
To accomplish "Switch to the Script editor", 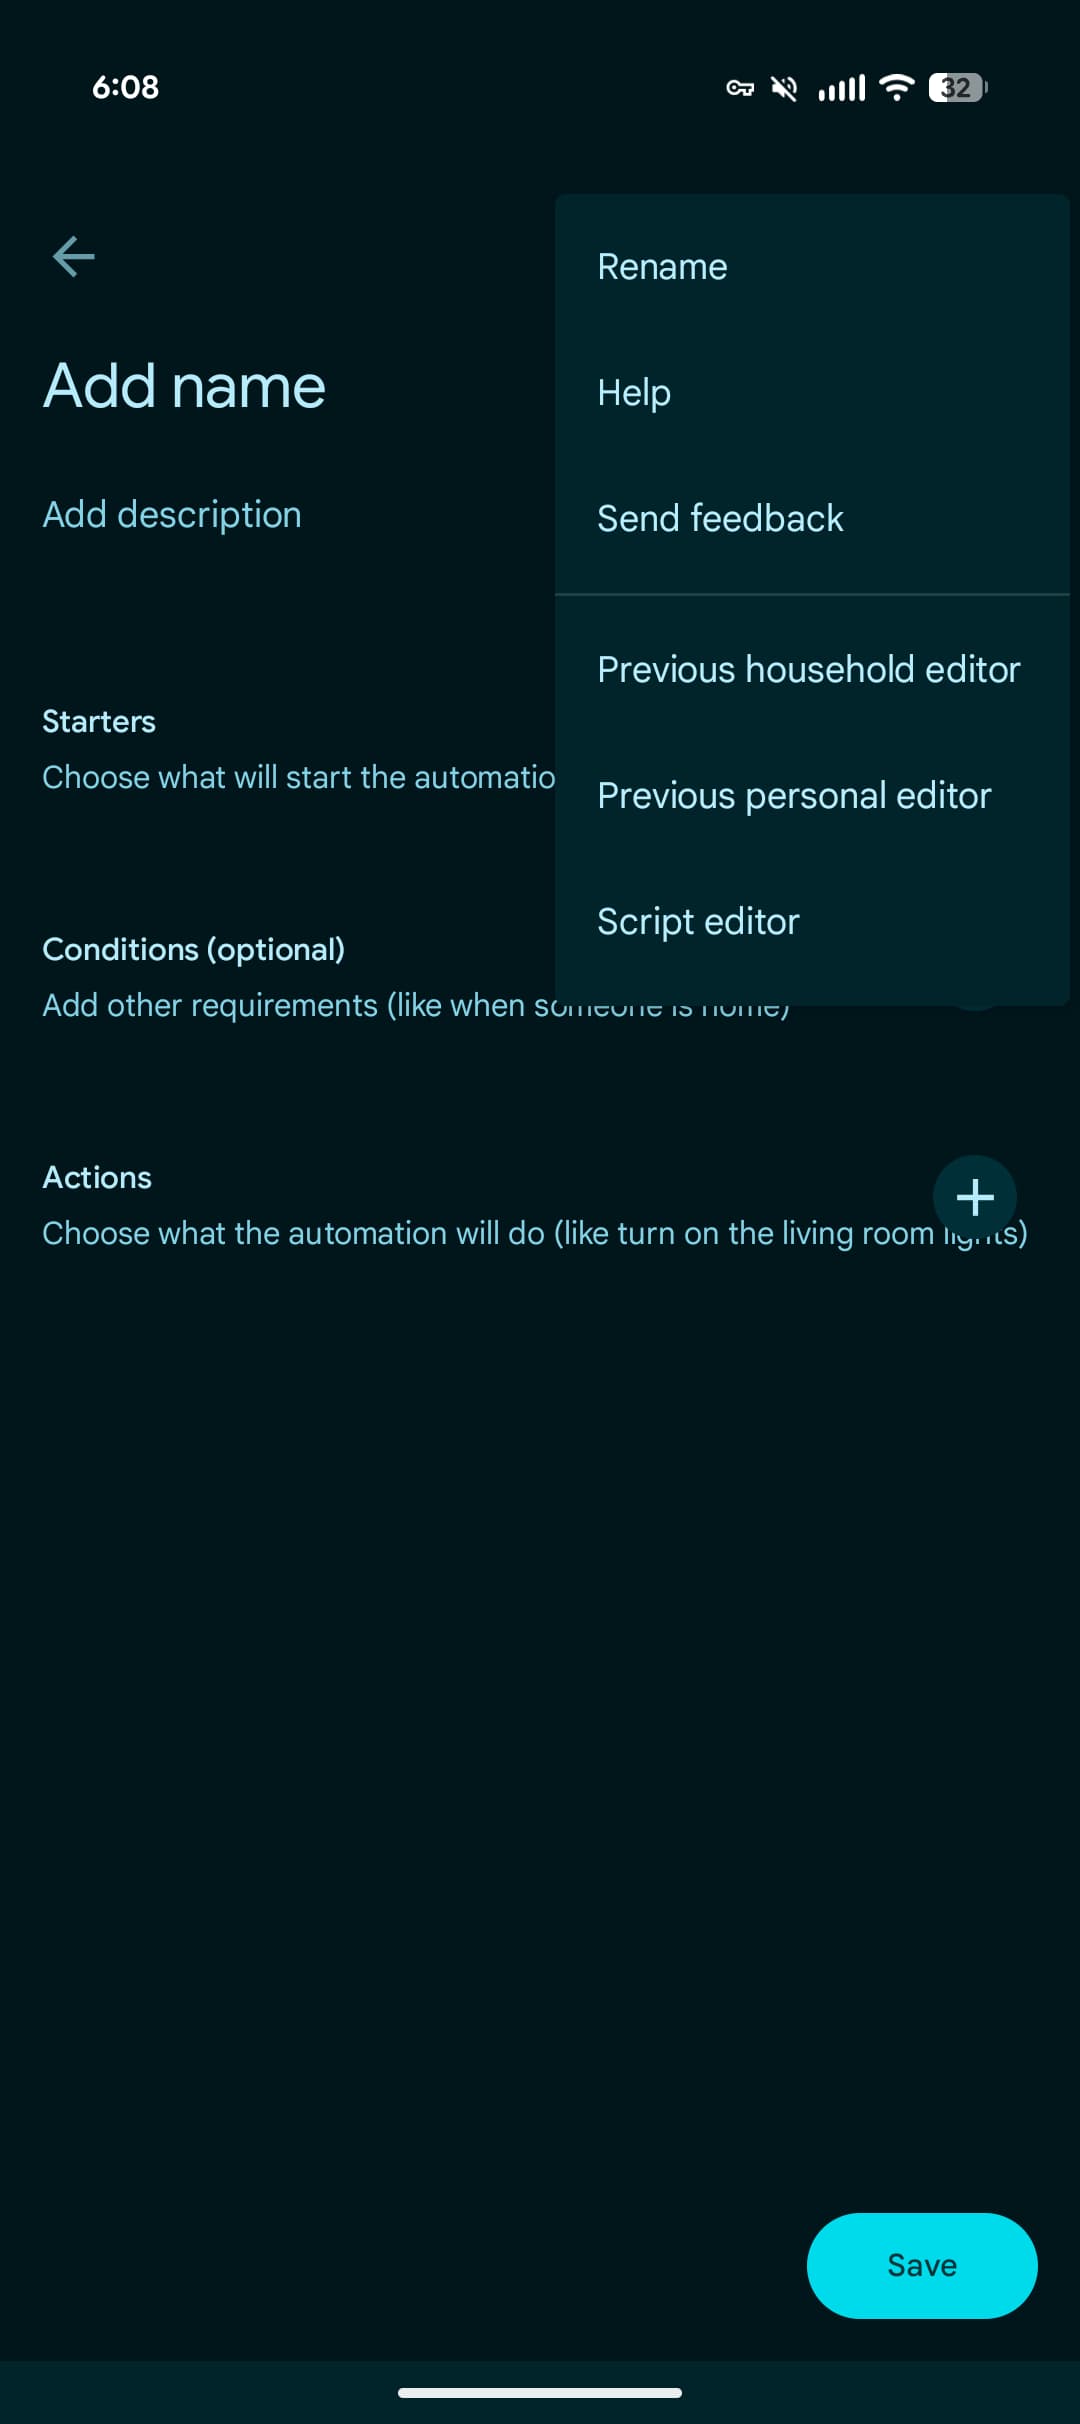I will [x=697, y=921].
